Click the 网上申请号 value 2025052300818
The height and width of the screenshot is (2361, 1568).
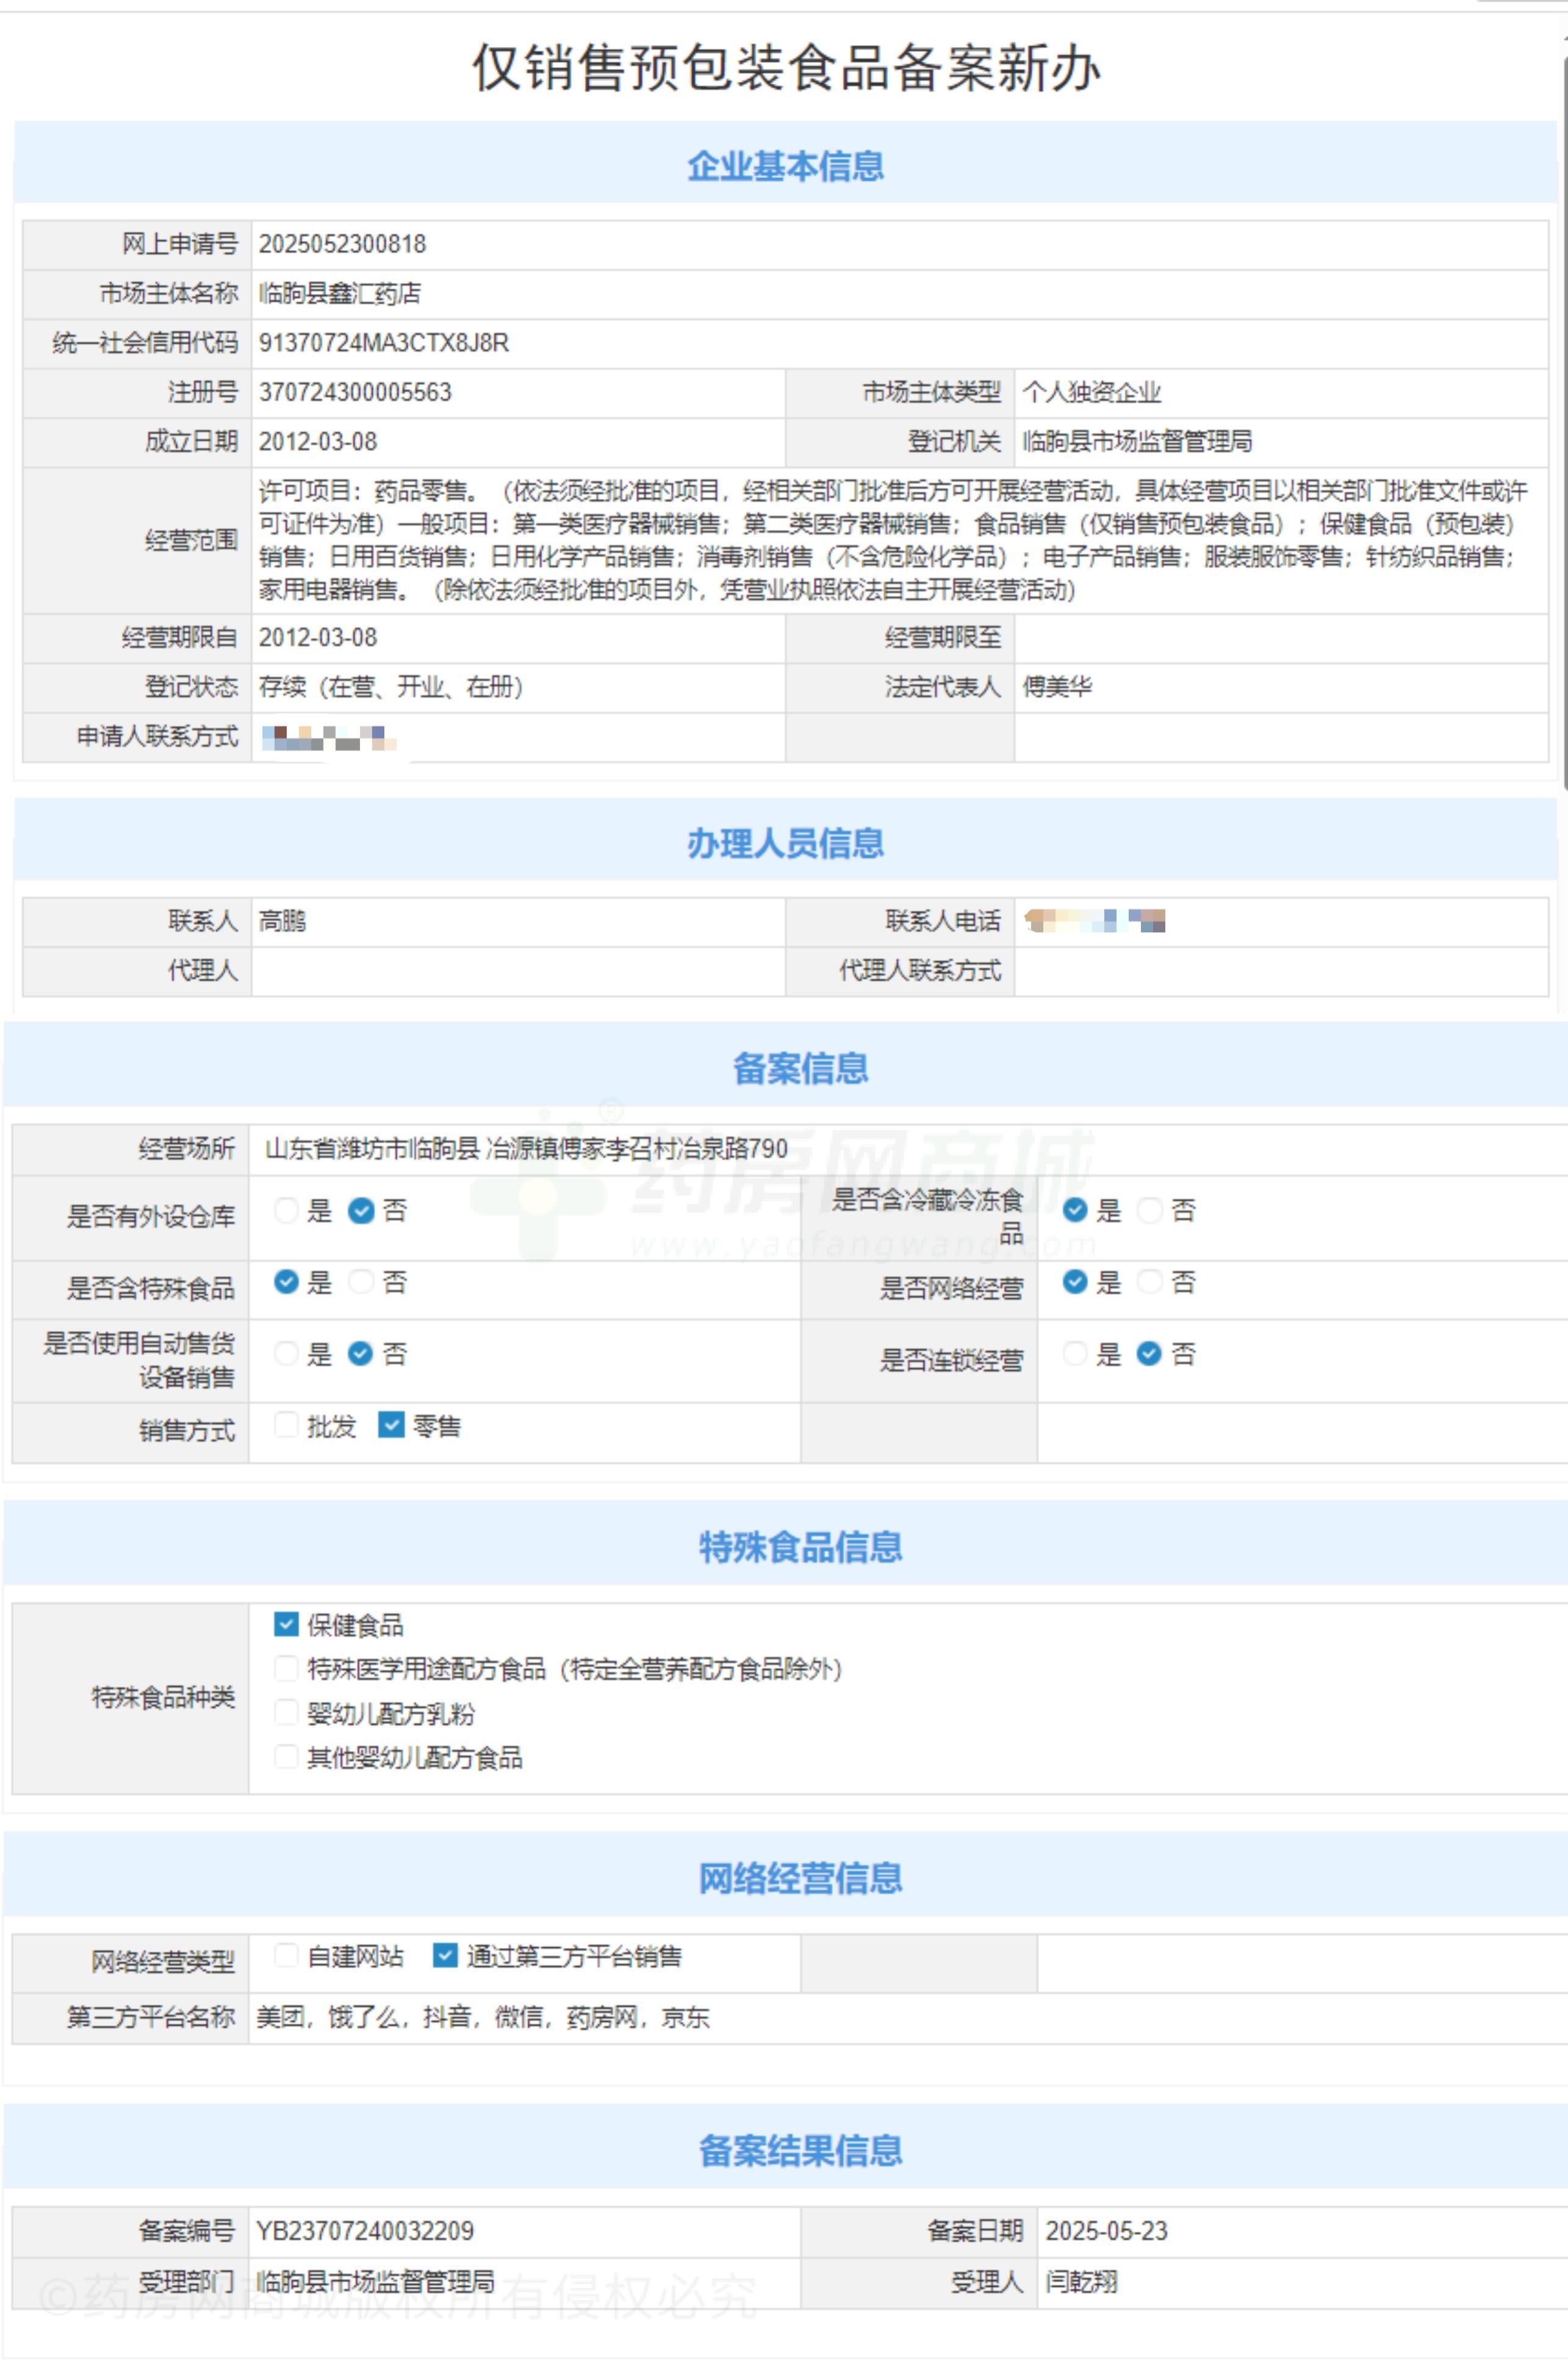click(342, 244)
